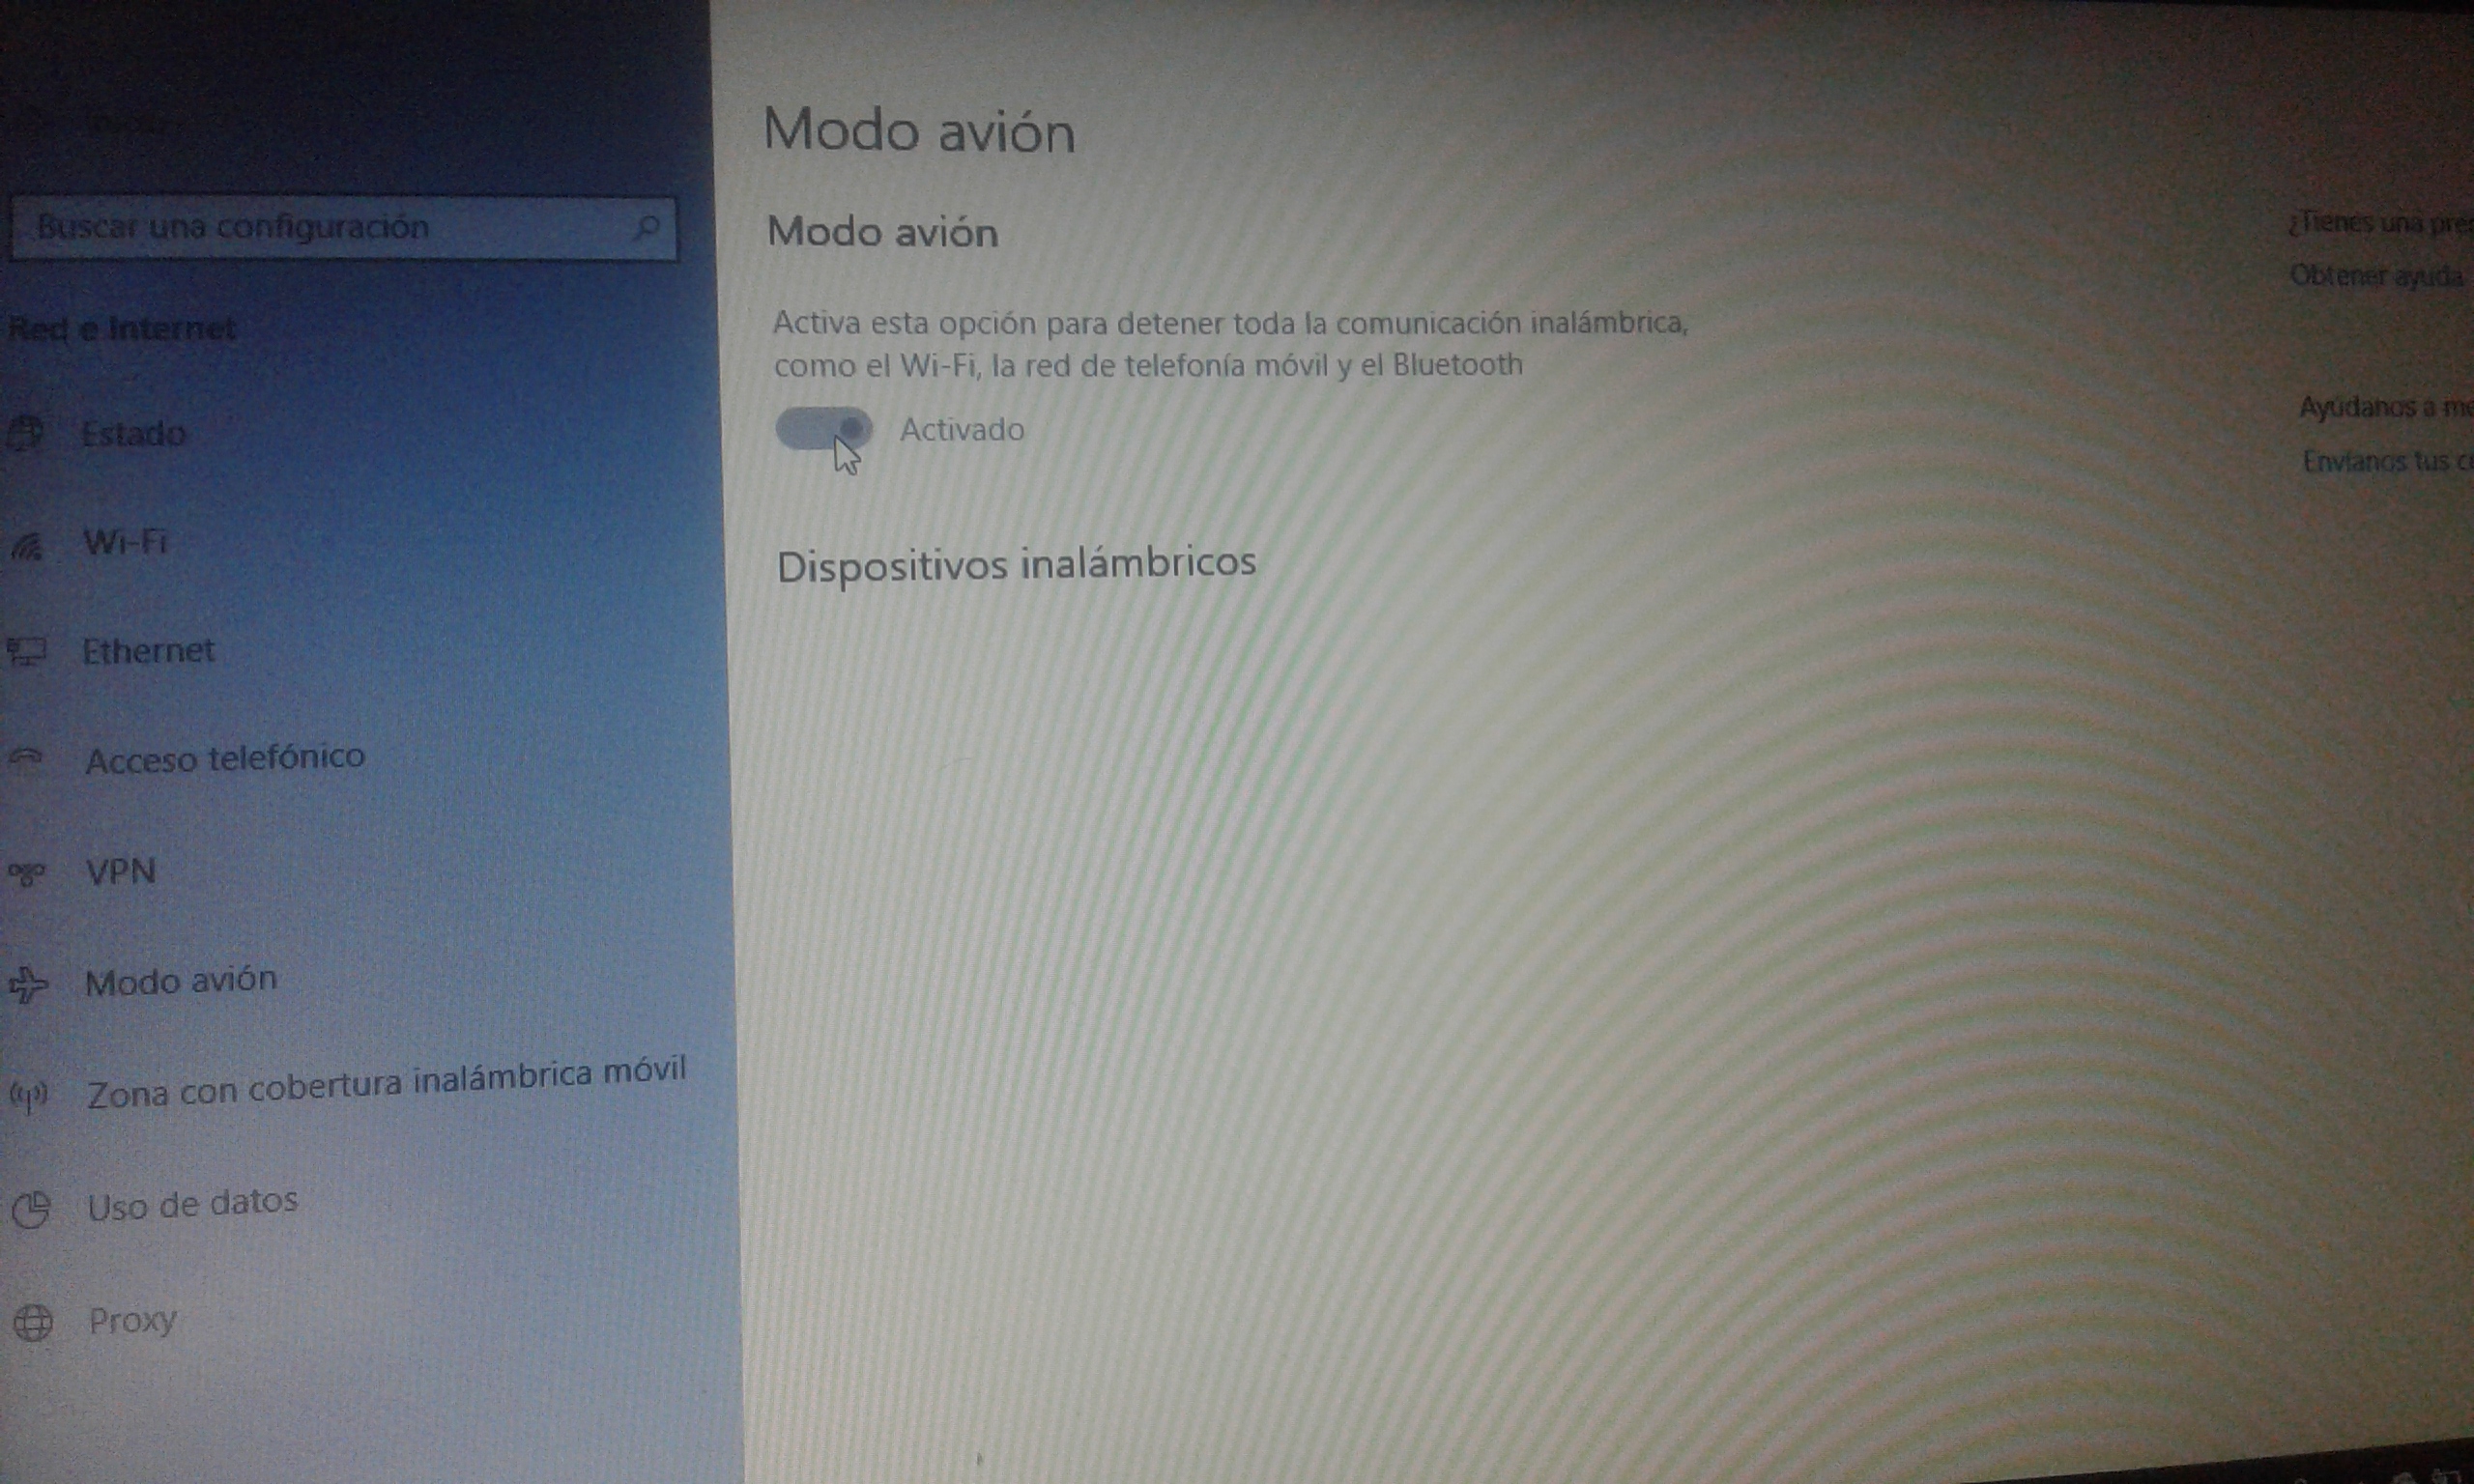
Task: Click the Wi-Fi signal icon
Action: tap(27, 545)
